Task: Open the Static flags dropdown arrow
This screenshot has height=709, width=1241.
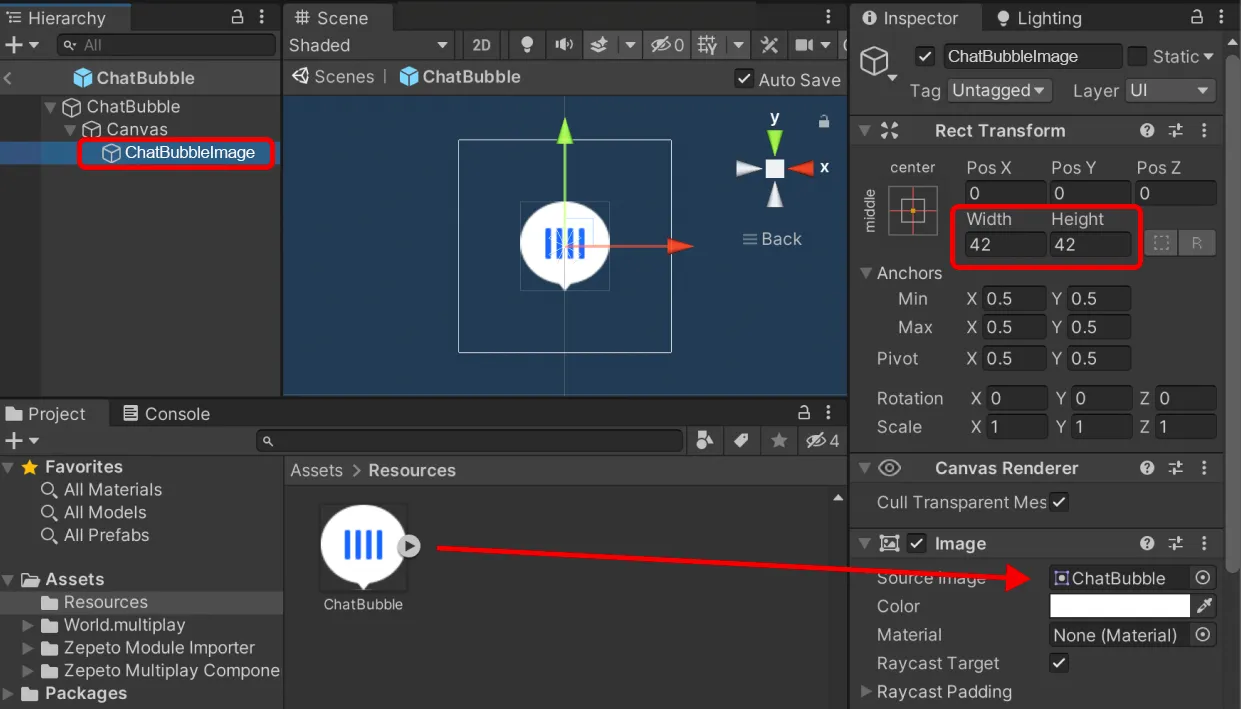Action: point(1209,57)
